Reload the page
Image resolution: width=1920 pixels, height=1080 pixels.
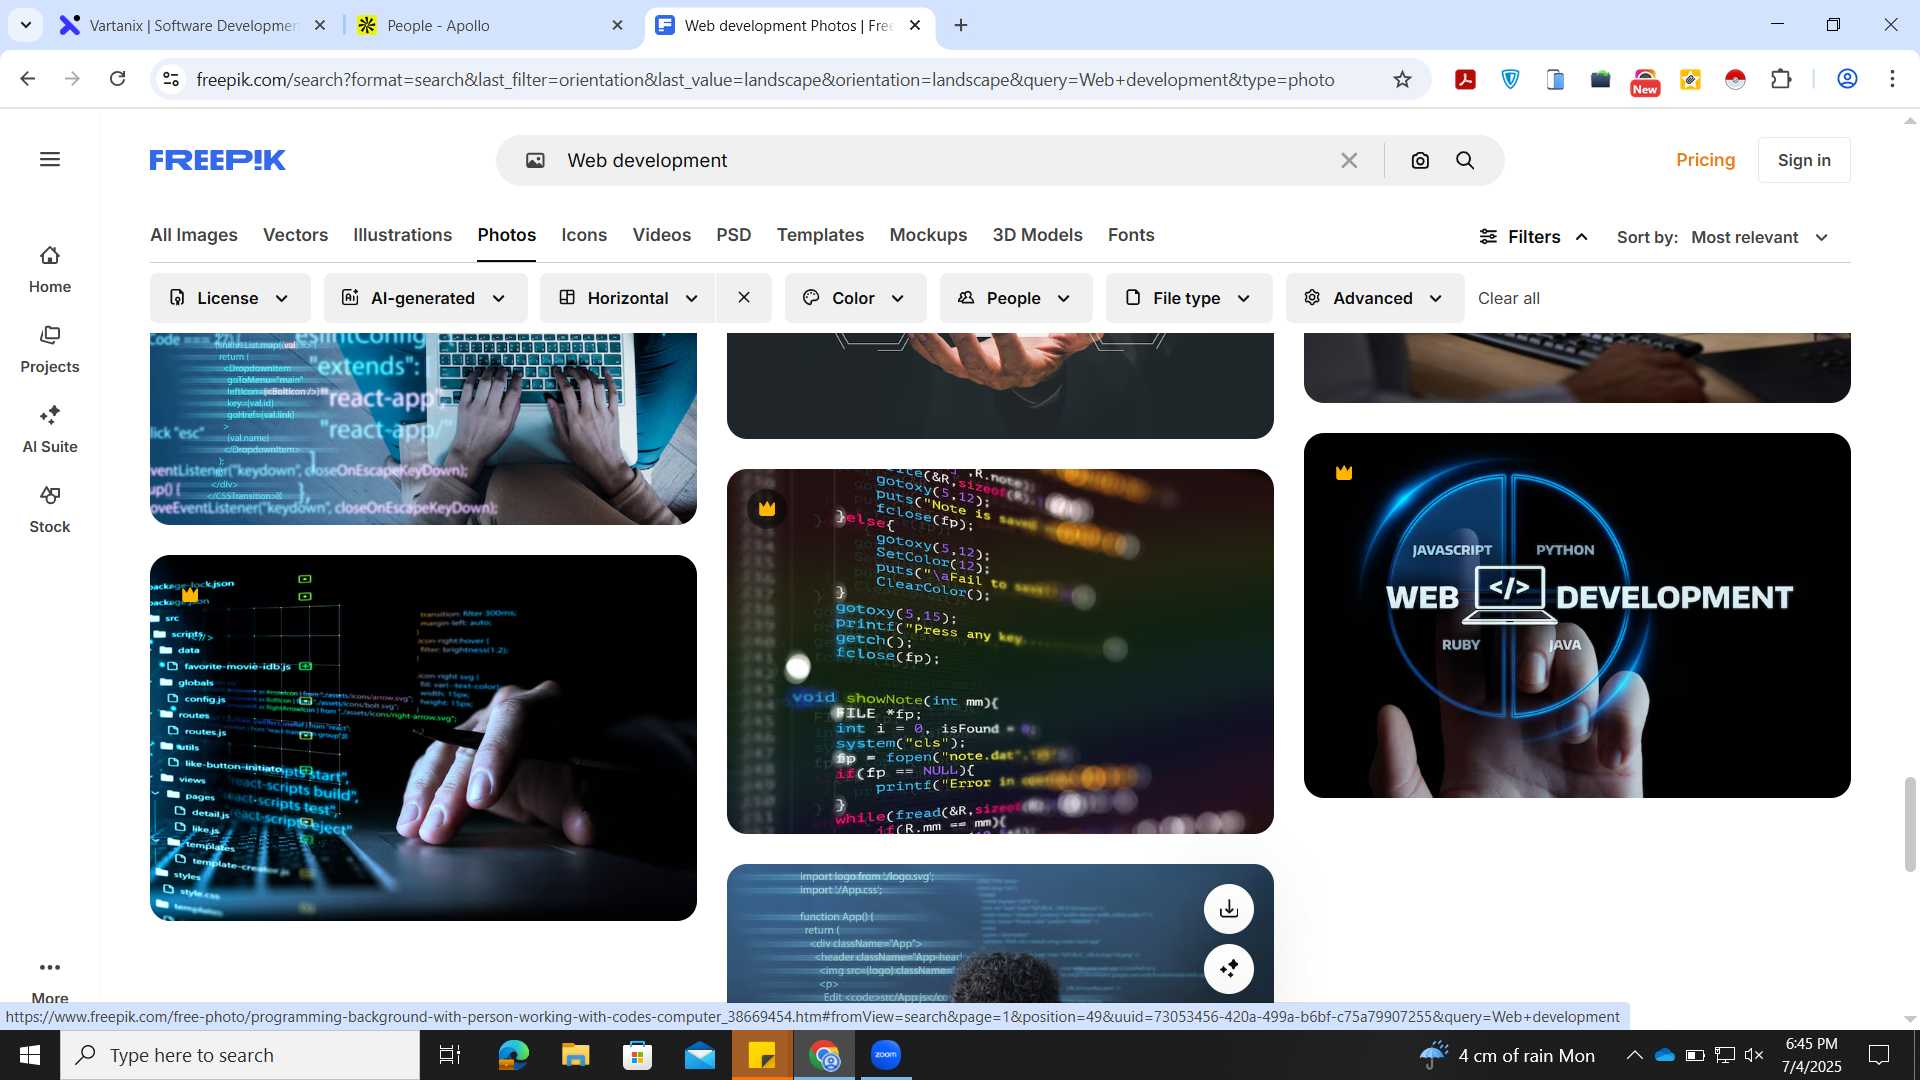(x=117, y=79)
